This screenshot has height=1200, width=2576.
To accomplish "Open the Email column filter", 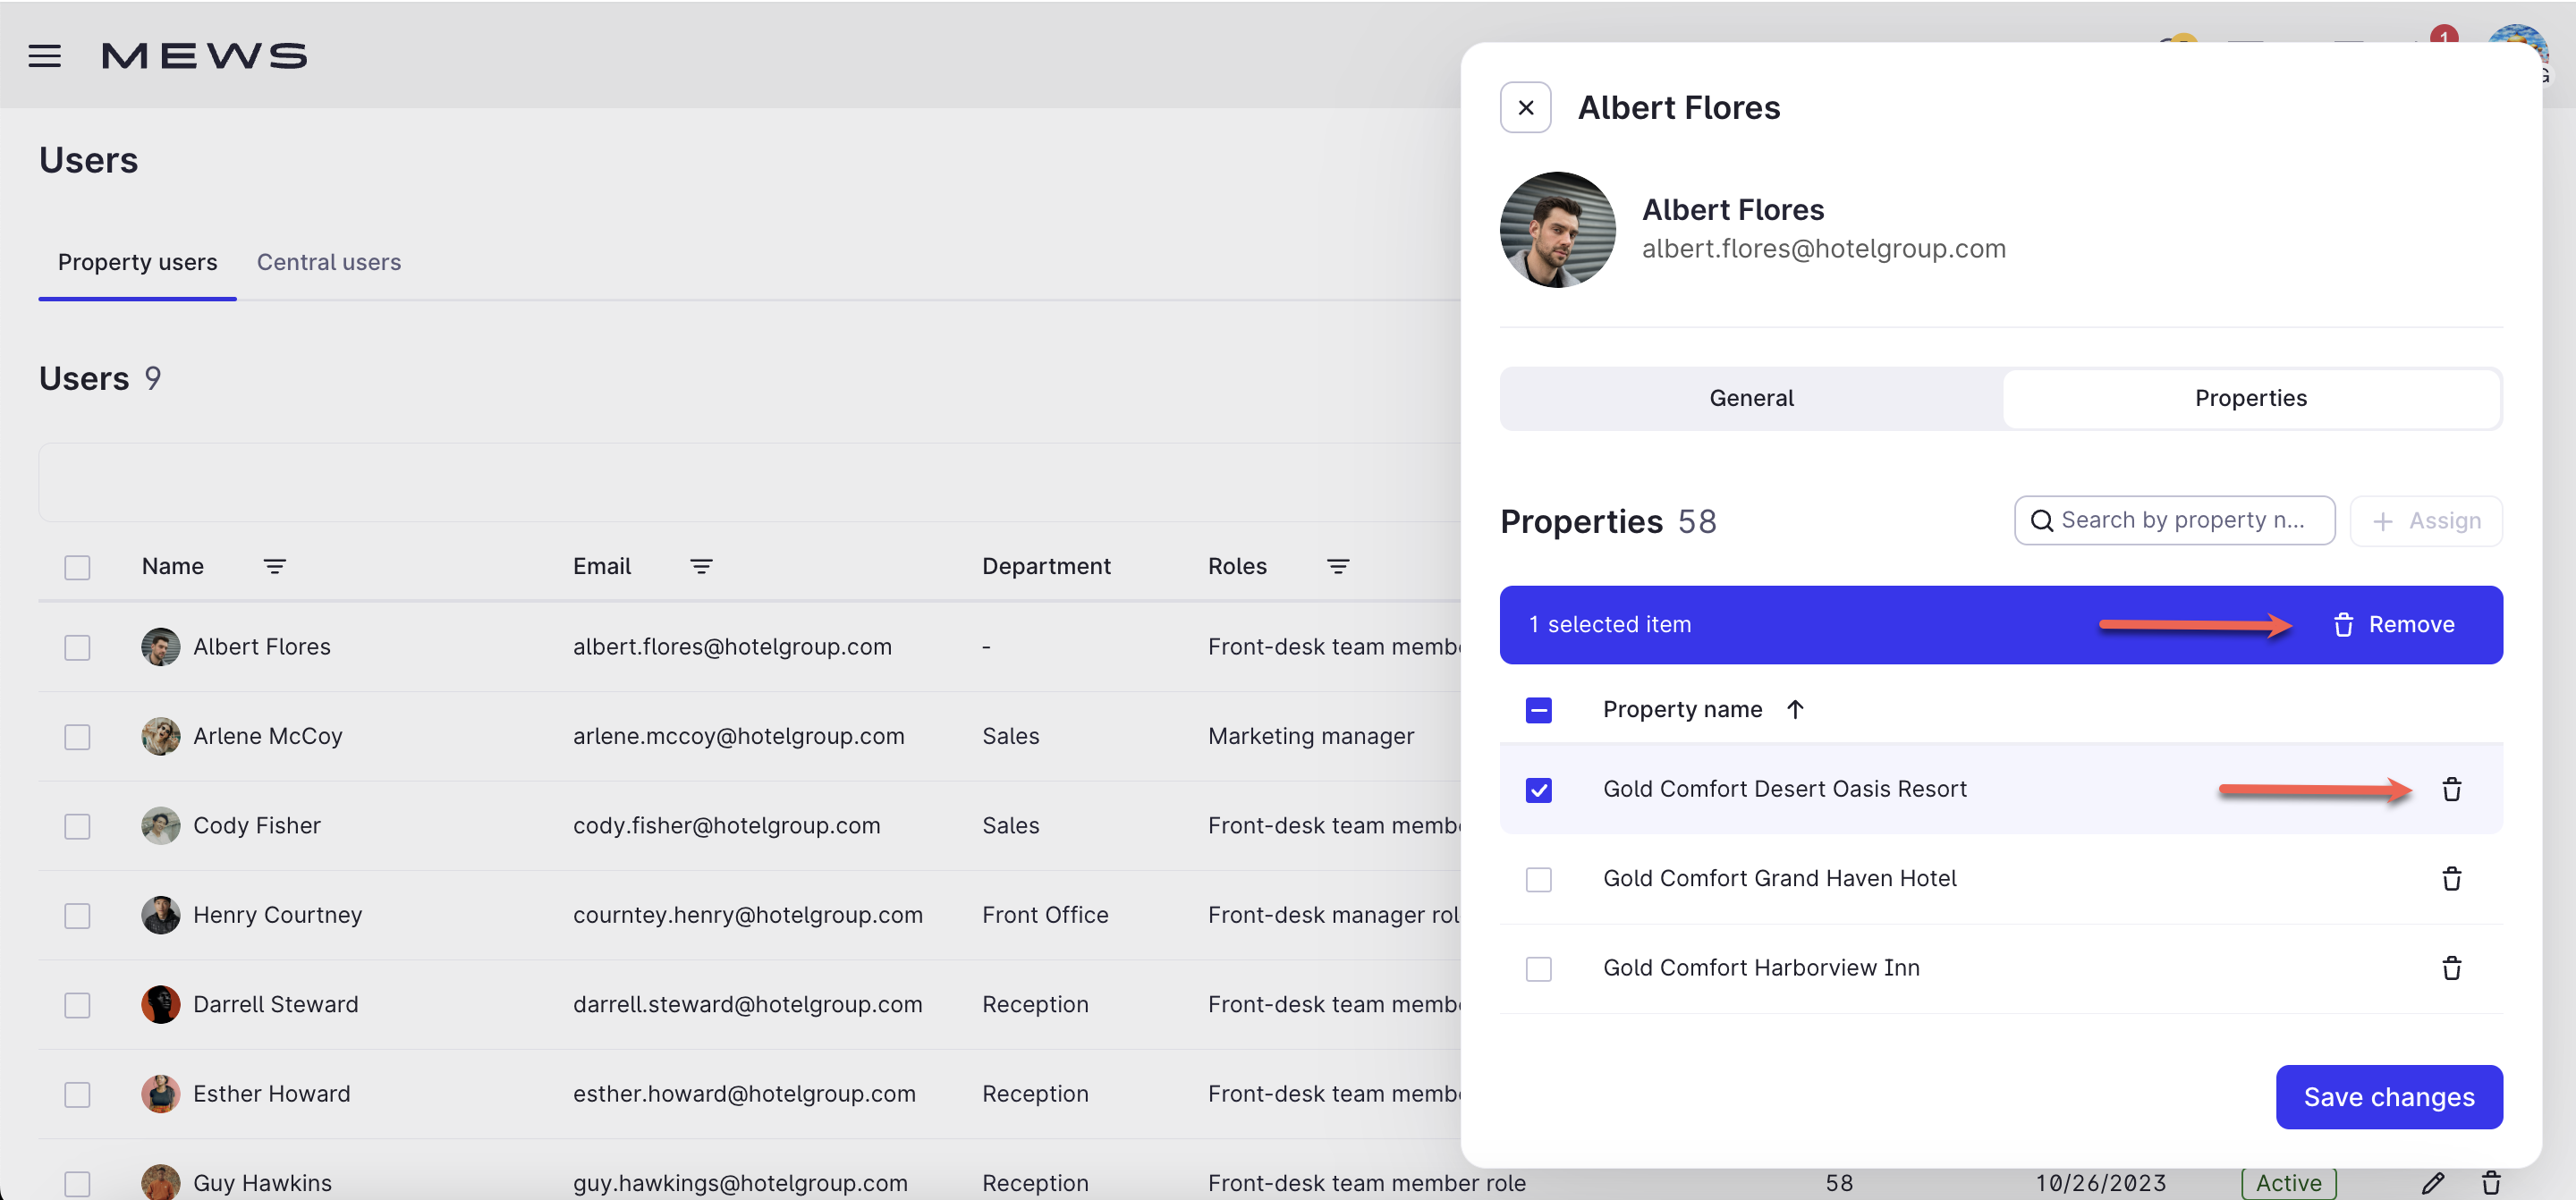I will click(701, 567).
